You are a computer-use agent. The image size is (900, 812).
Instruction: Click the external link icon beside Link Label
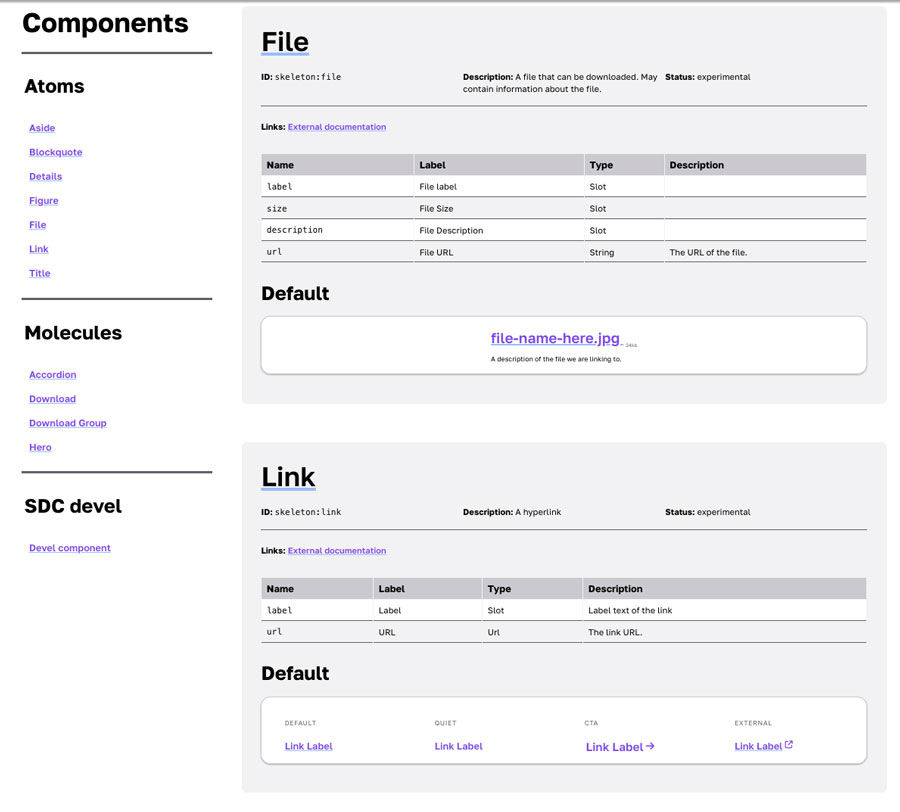789,745
